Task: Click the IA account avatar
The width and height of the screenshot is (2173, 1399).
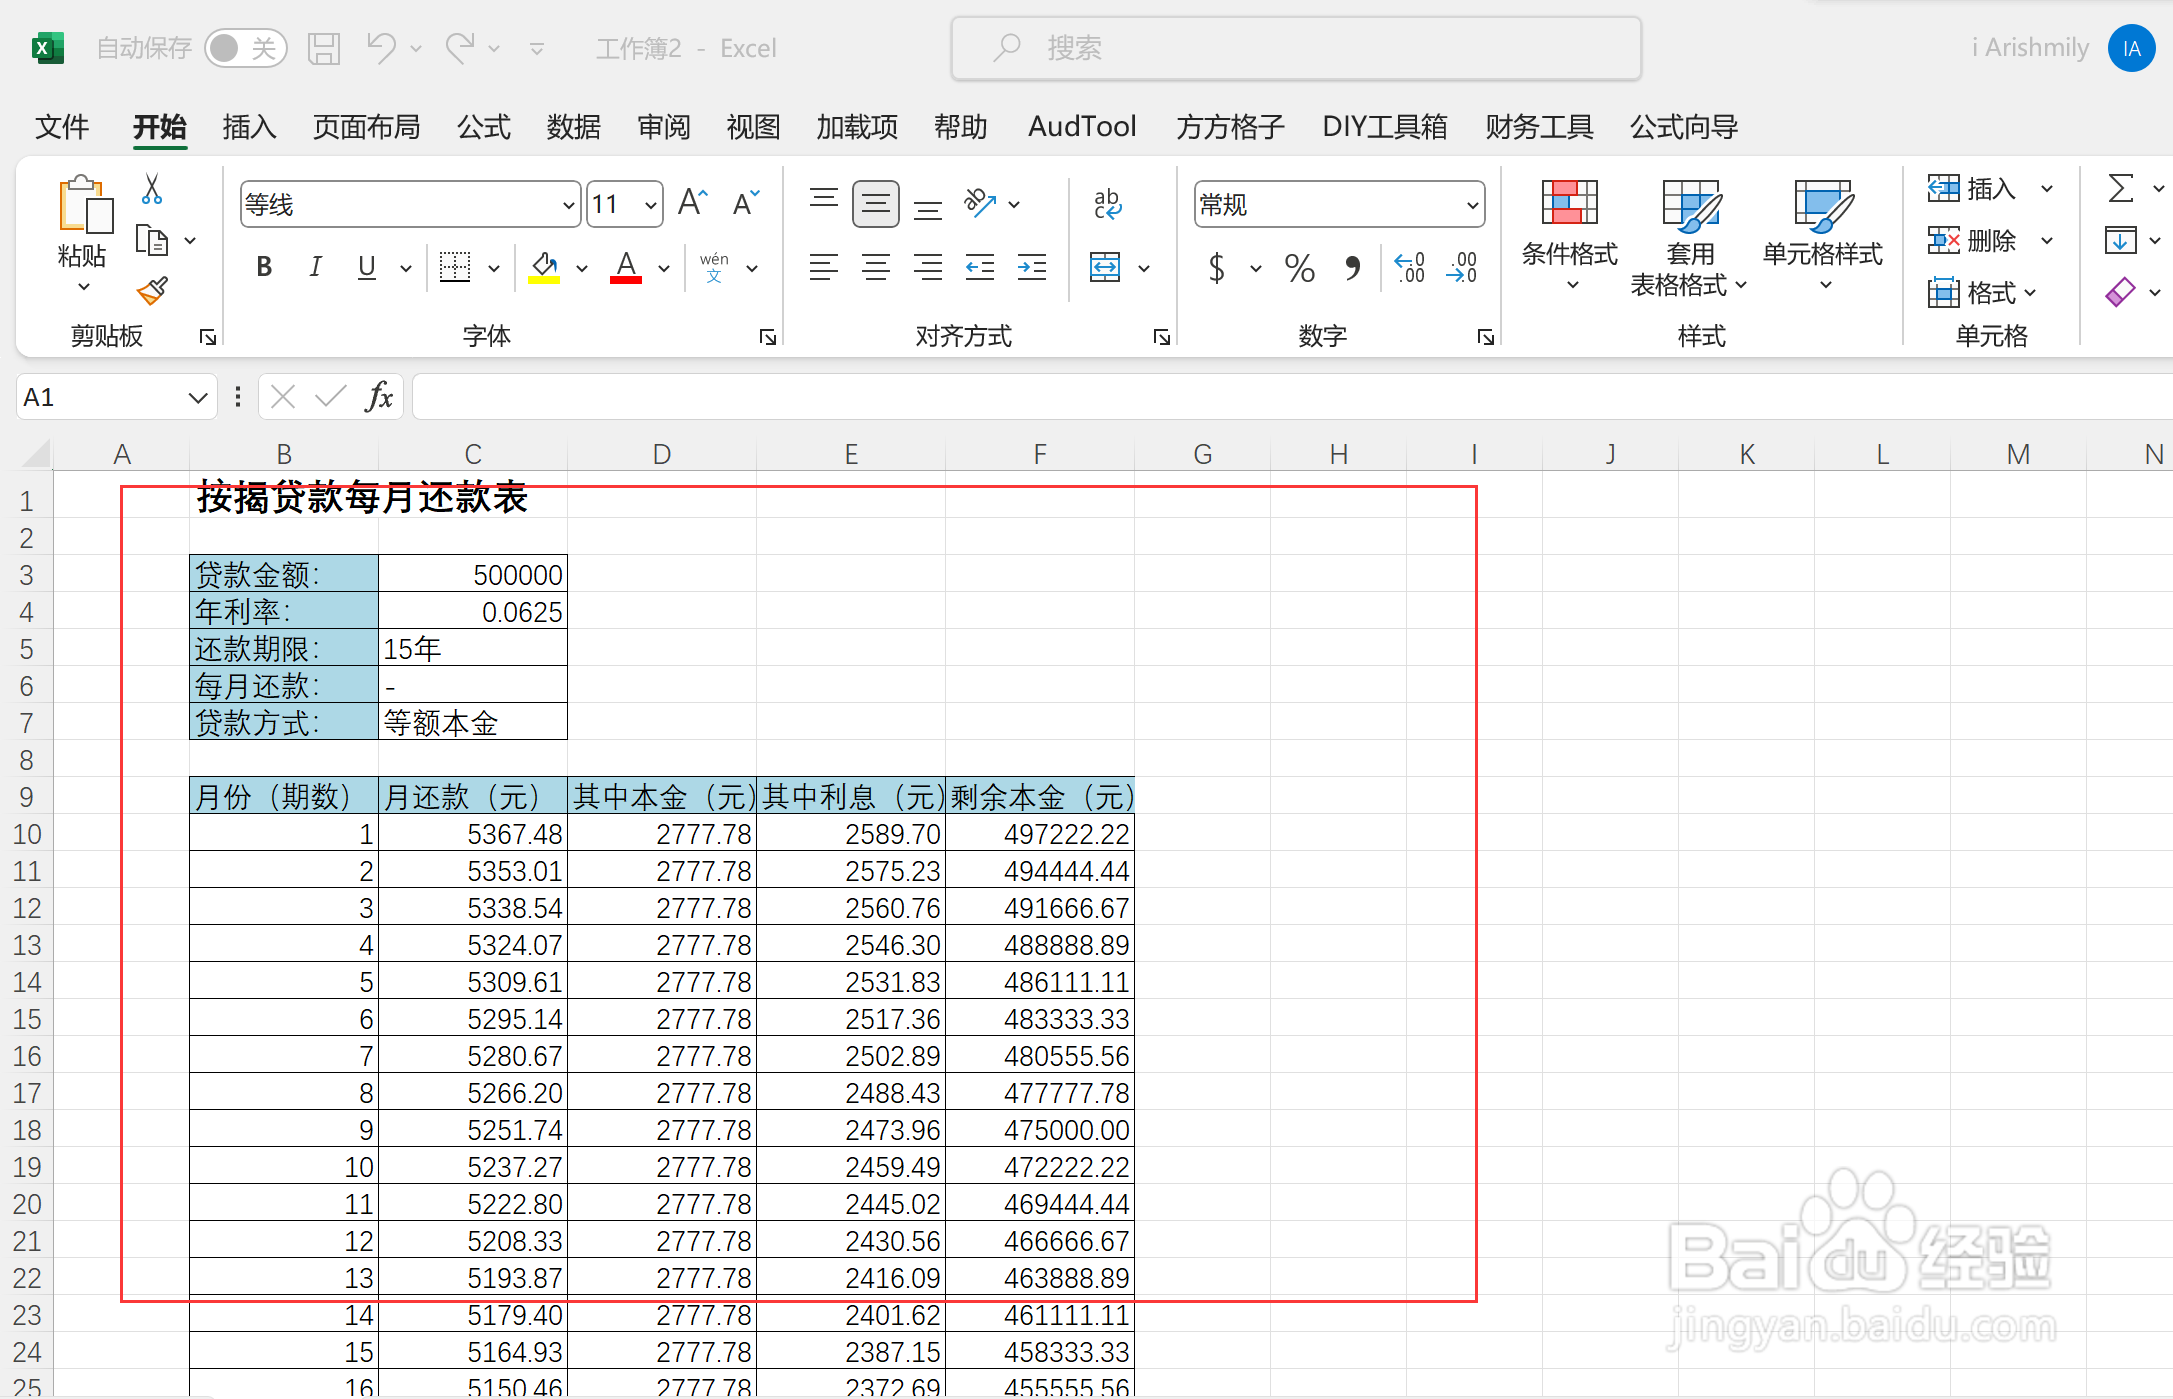Action: (2132, 48)
